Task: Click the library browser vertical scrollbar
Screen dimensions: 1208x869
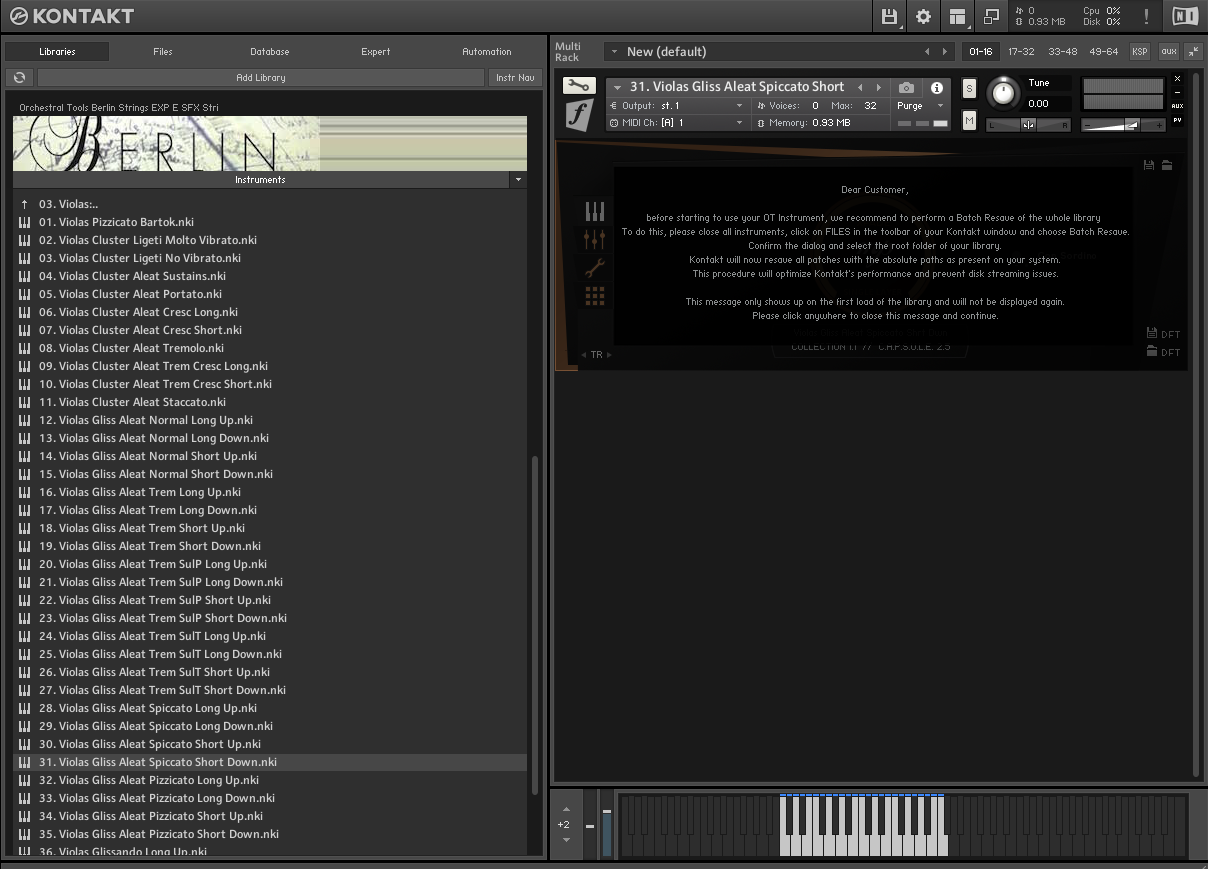Action: [x=534, y=625]
